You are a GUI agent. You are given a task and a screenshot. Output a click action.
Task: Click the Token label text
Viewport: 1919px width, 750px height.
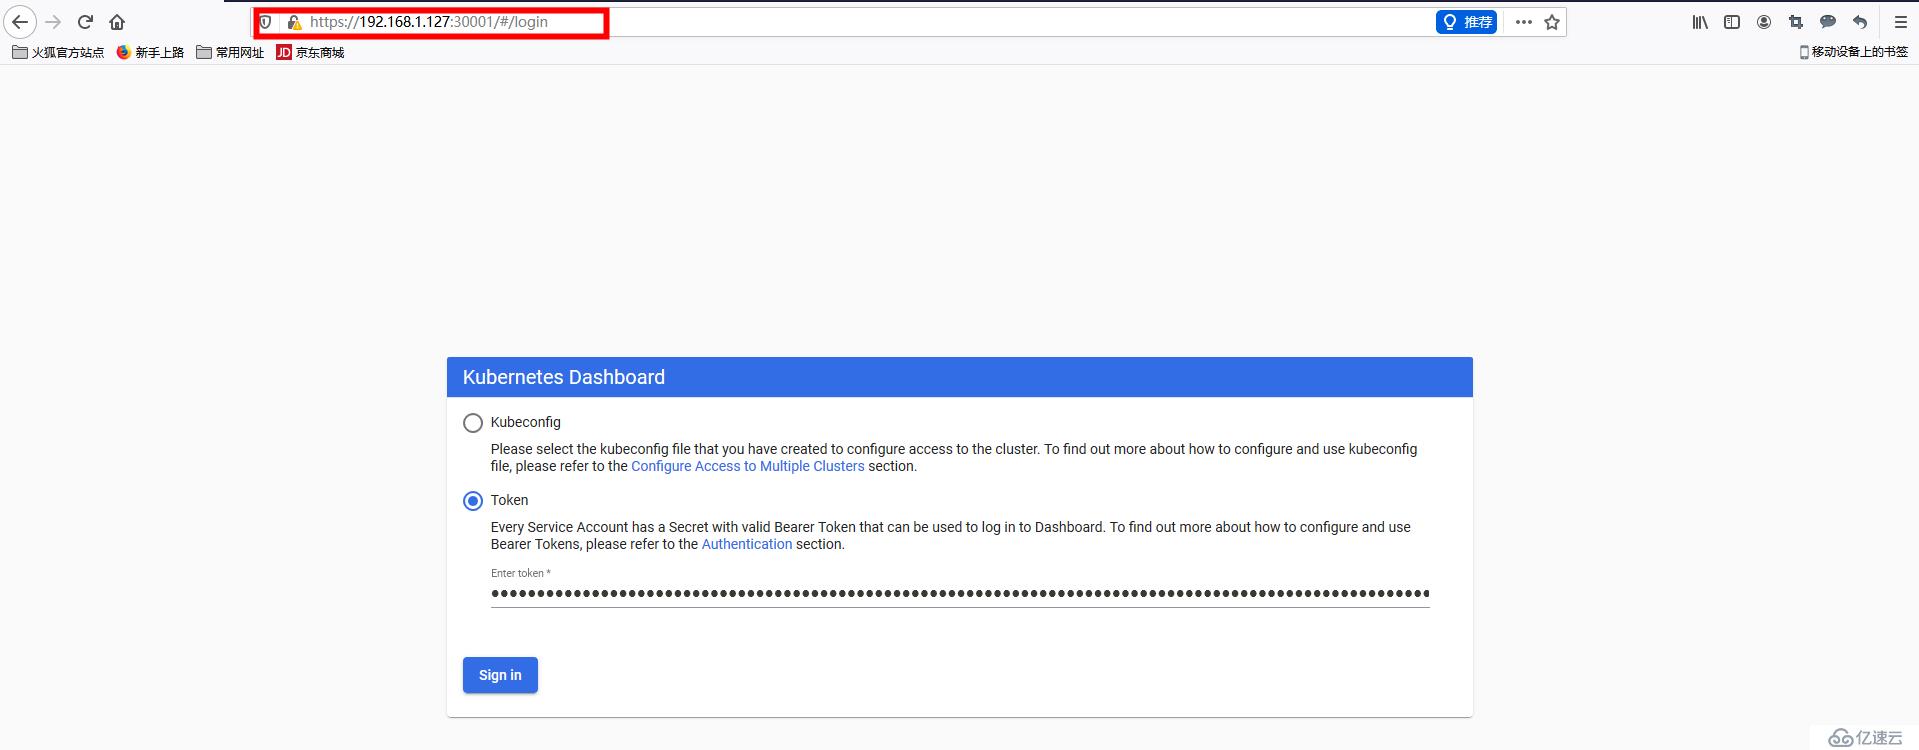click(510, 500)
